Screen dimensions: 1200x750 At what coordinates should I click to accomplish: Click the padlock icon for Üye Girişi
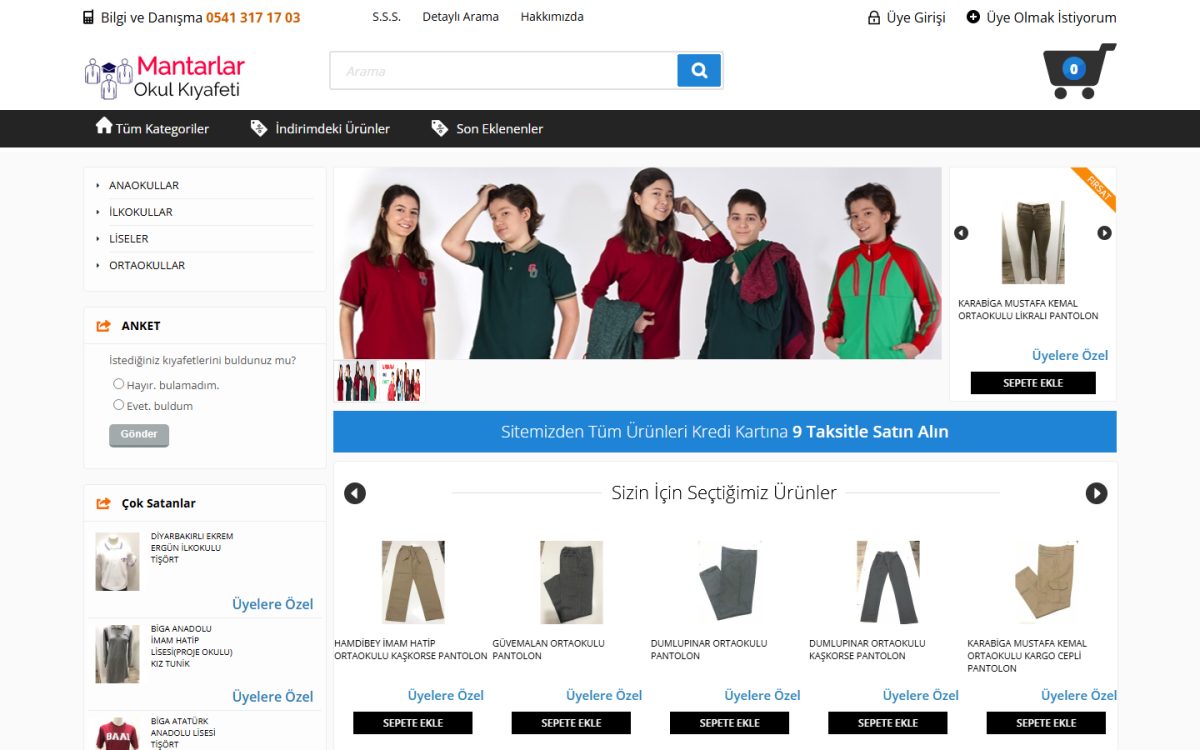click(874, 17)
